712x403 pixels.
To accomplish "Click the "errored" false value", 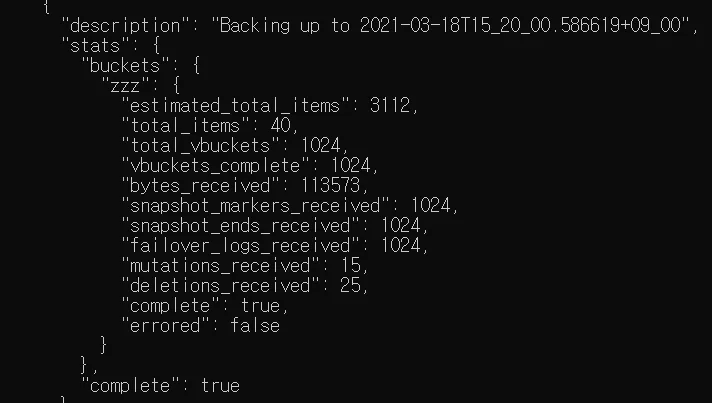I will (x=255, y=325).
